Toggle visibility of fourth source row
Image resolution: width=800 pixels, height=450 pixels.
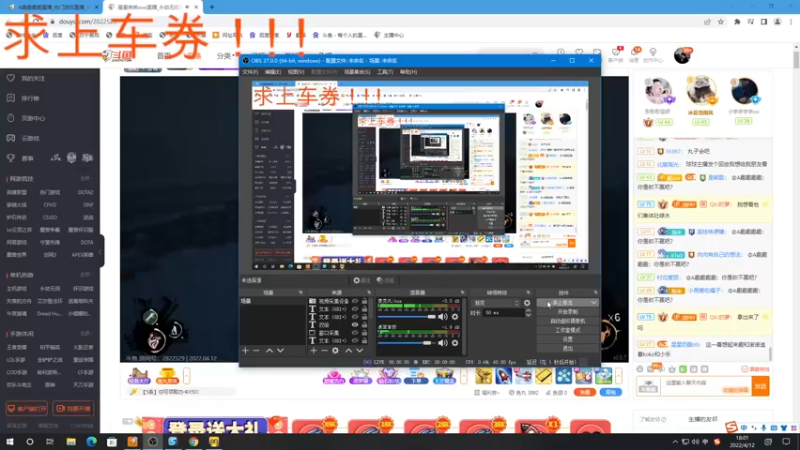(x=355, y=324)
